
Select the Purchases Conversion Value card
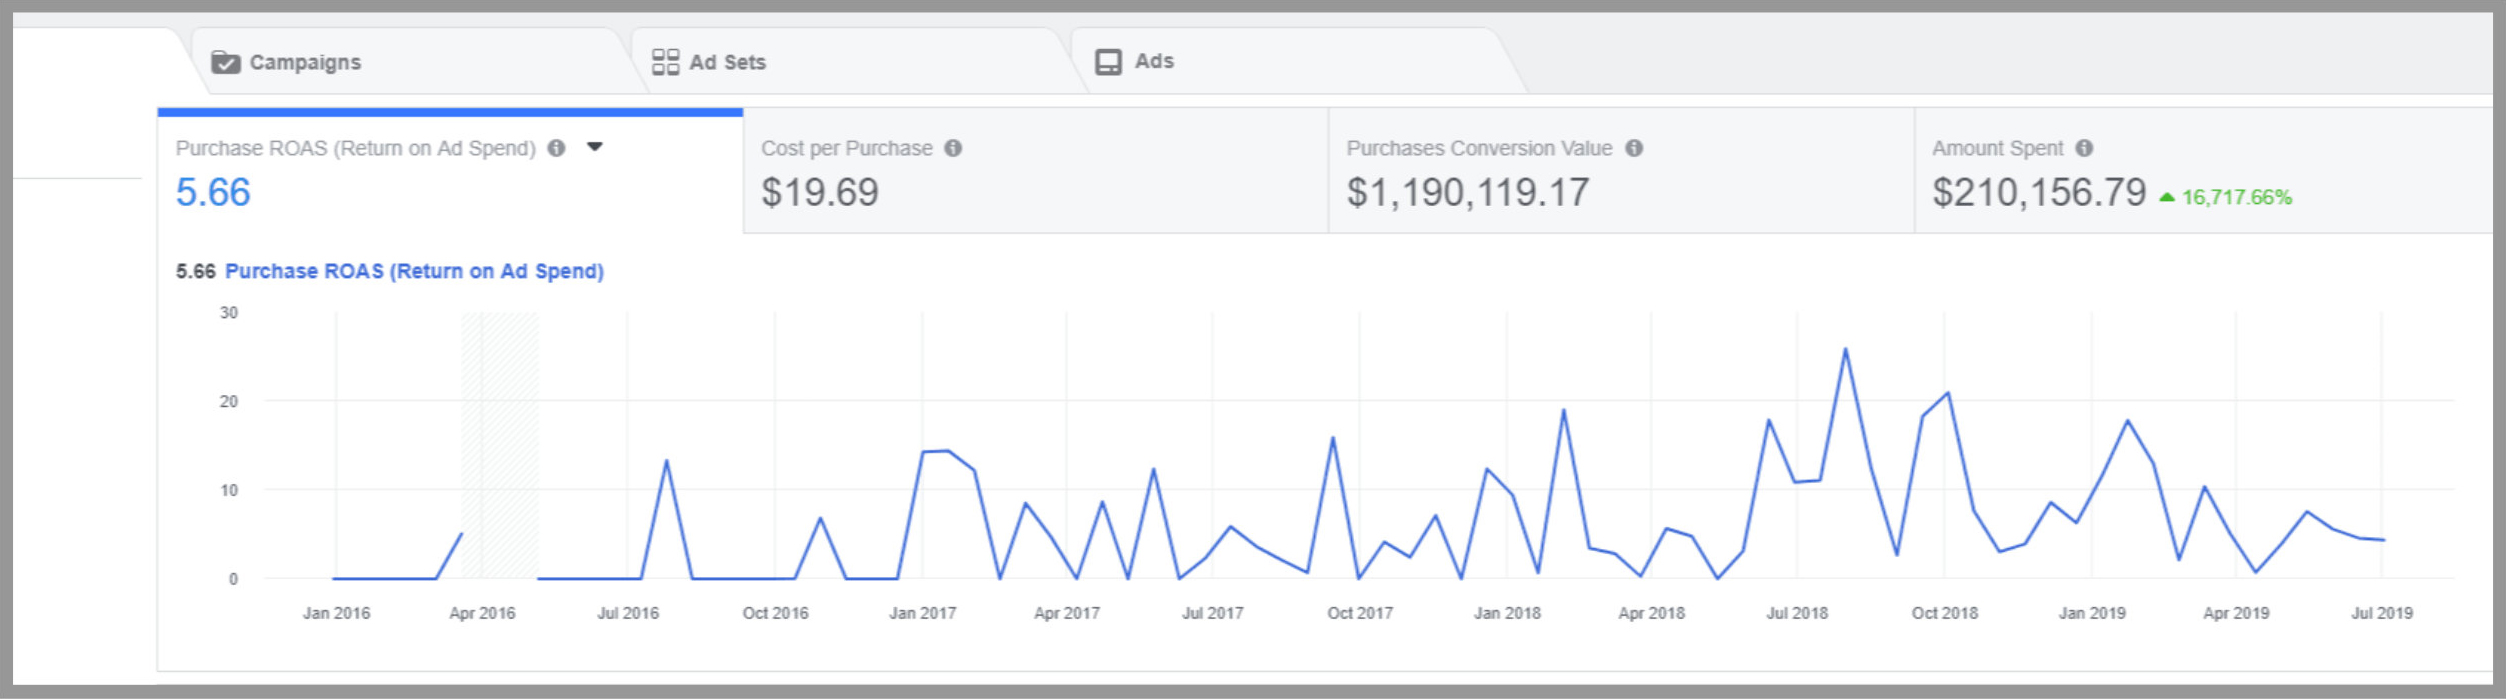1620,171
